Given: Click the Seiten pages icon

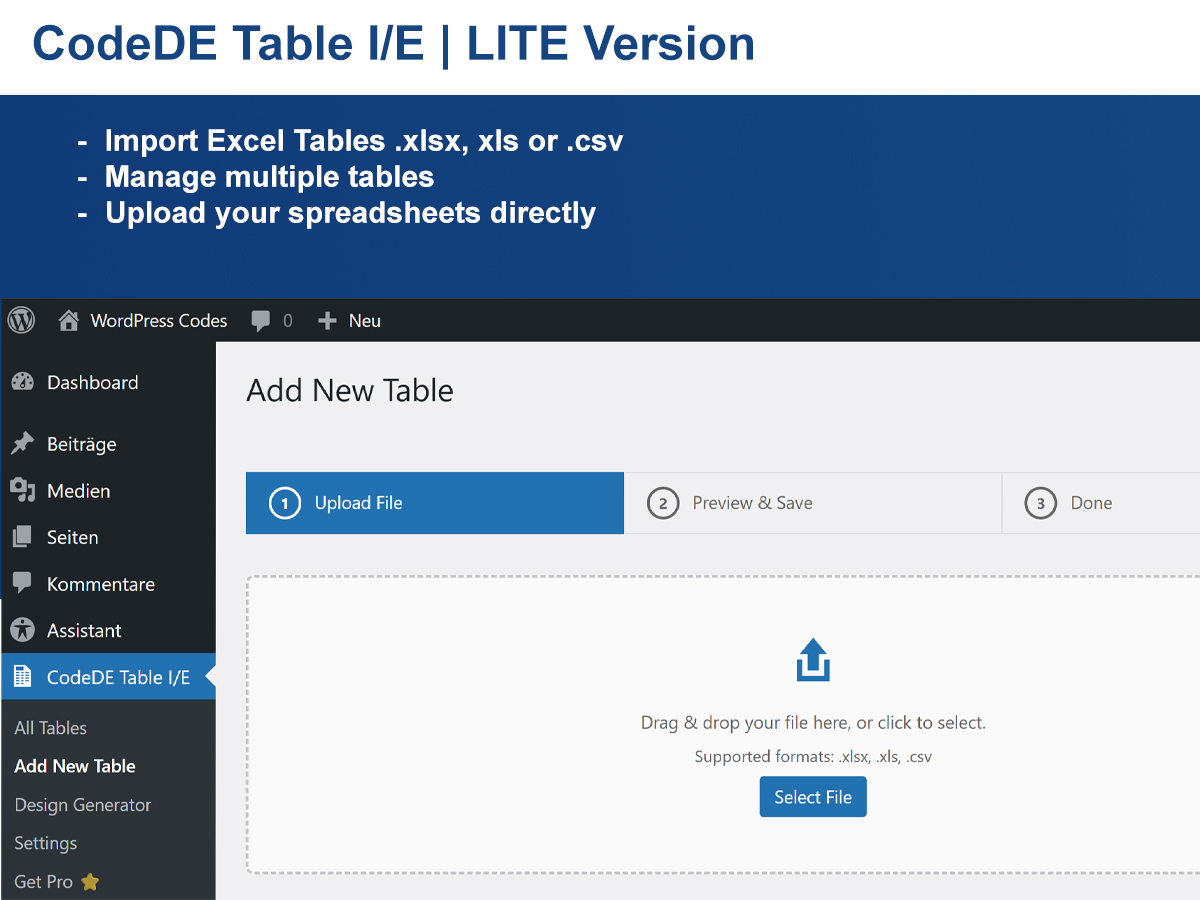Looking at the screenshot, I should (22, 537).
